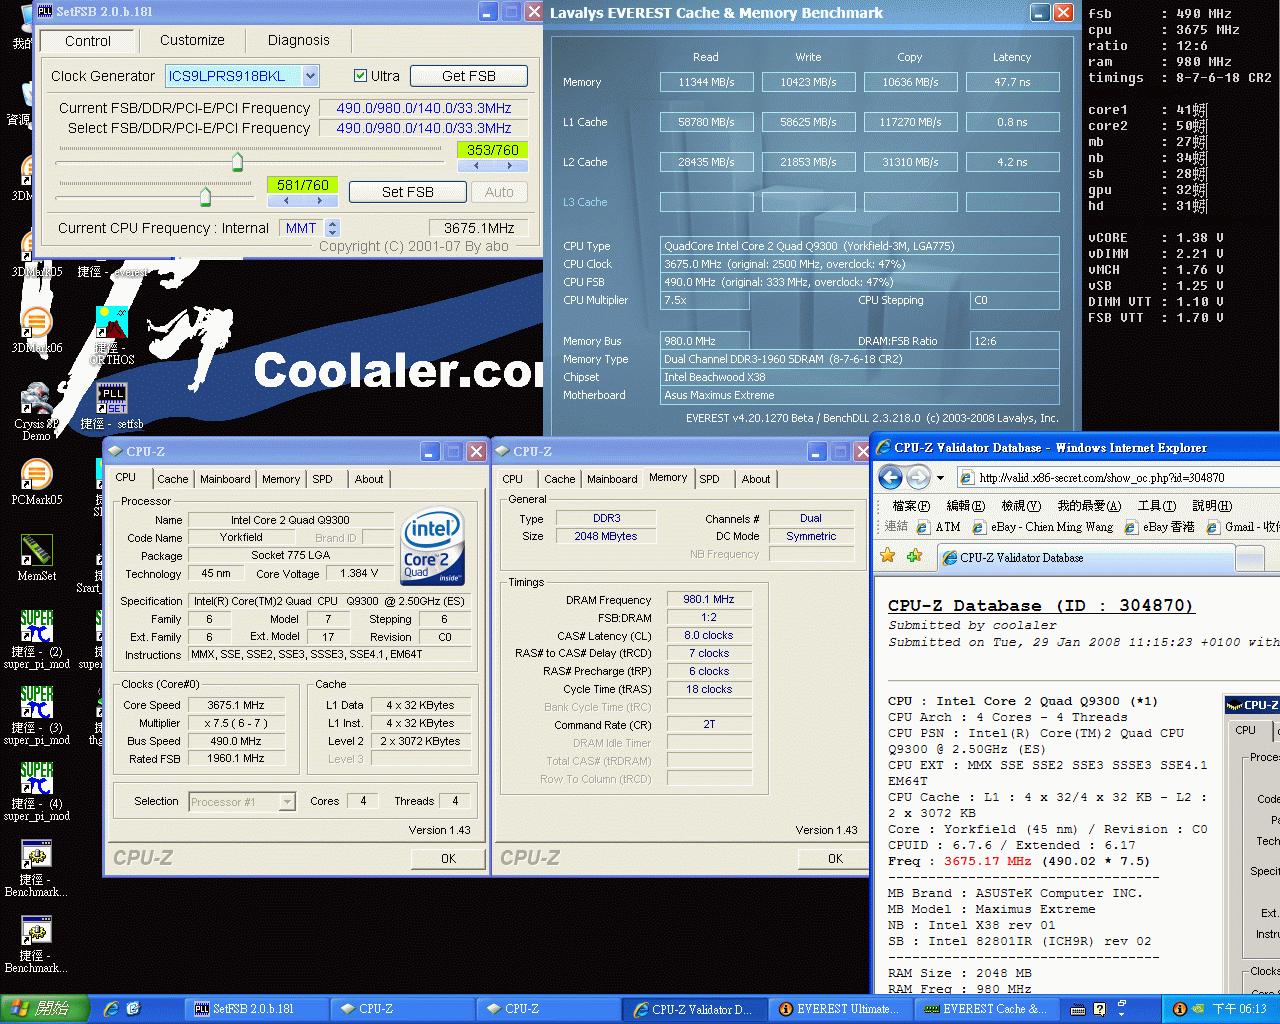
Task: Open the Mainboard tab in left CPU-Z window
Action: pos(225,479)
